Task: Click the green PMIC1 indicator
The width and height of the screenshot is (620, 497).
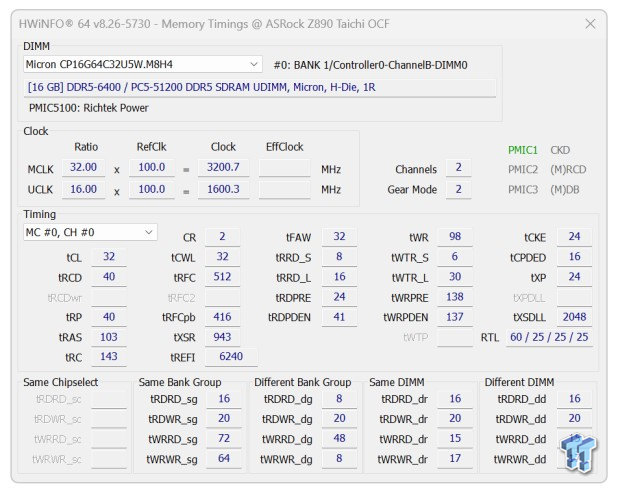Action: 523,150
